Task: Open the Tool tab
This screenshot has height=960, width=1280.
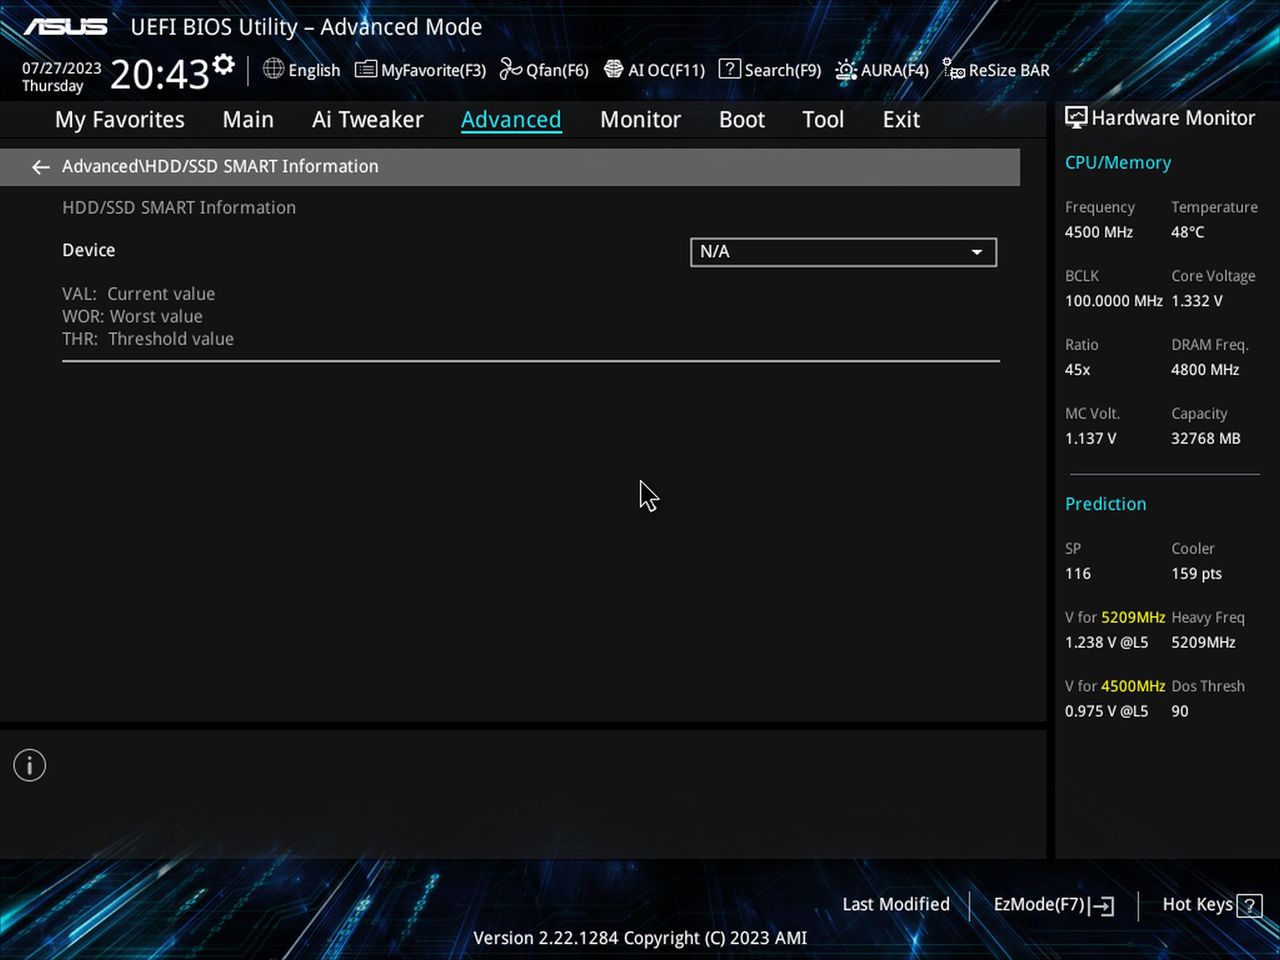Action: tap(823, 120)
